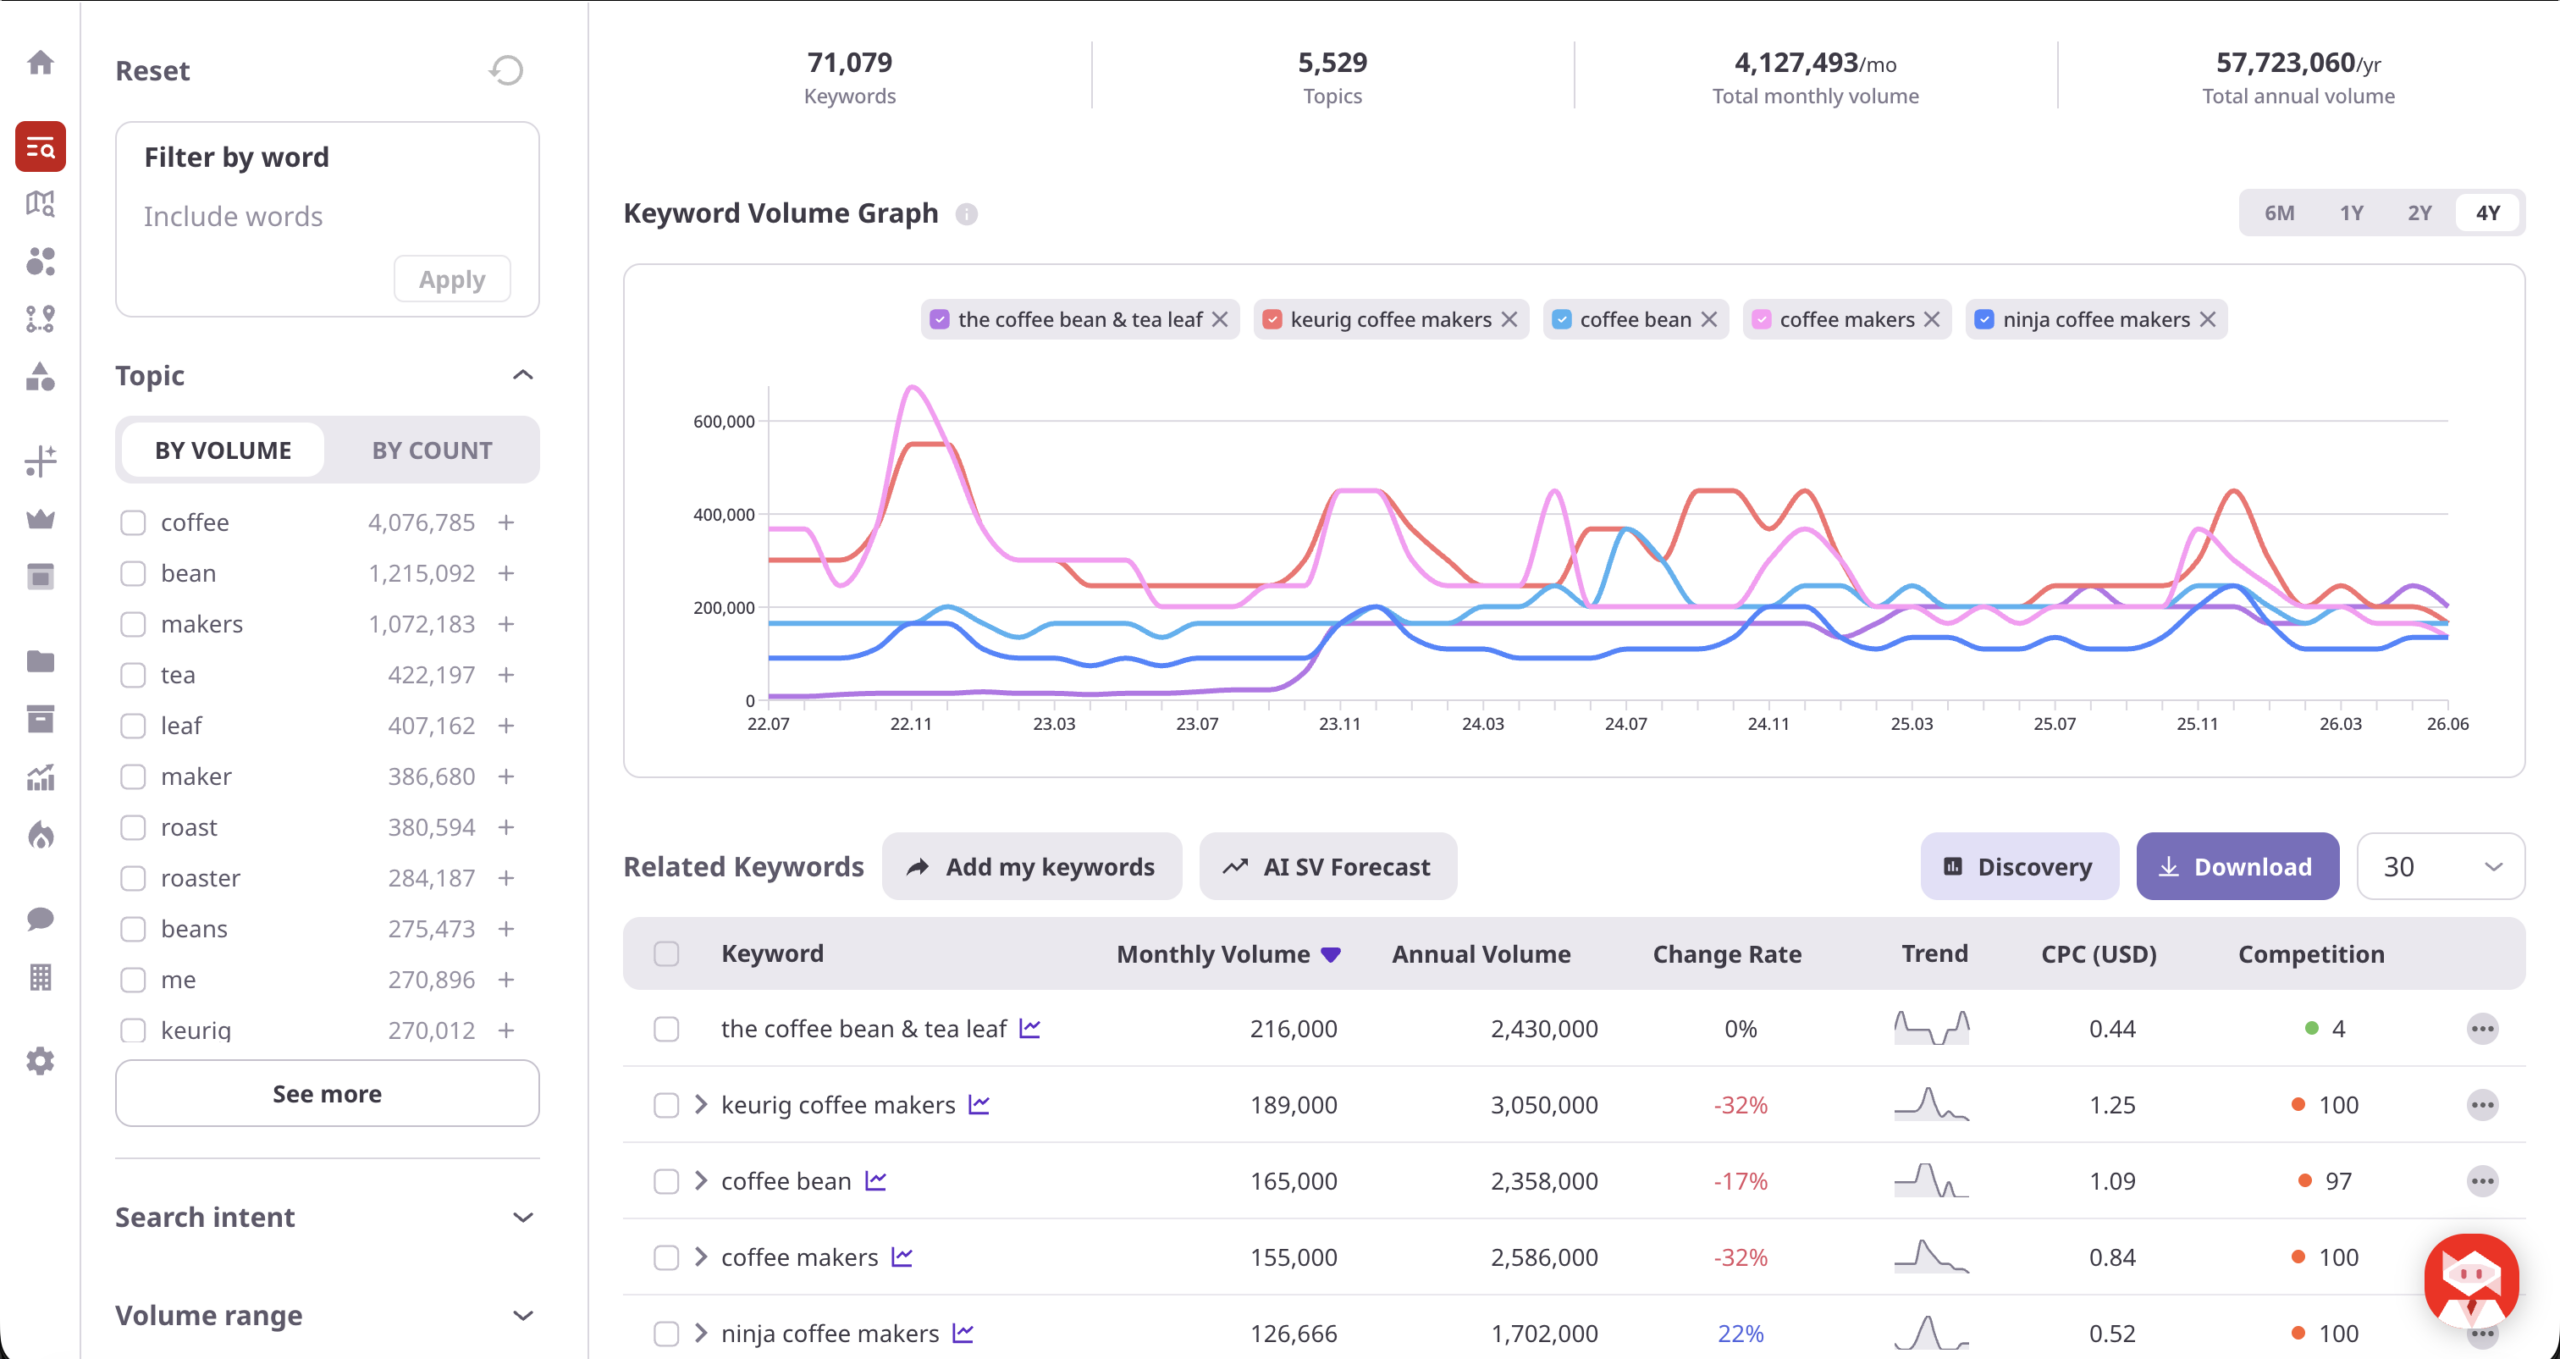Expand the keurig coffee makers row
This screenshot has width=2560, height=1359.
click(x=701, y=1105)
